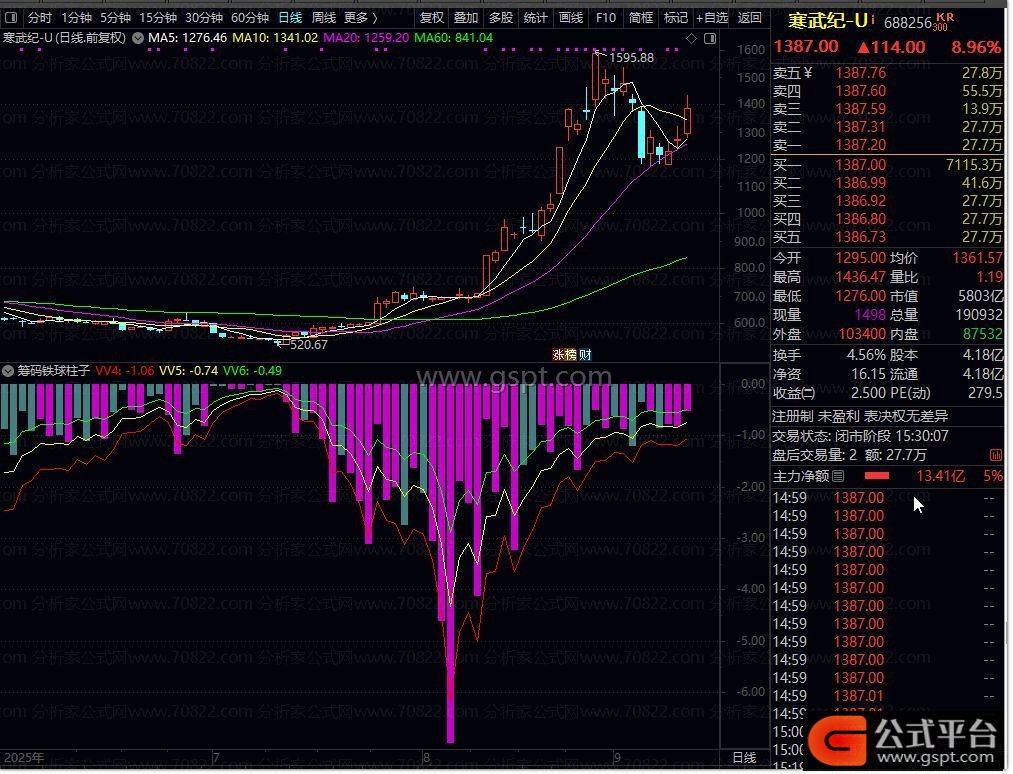Expand the 更多 periods dropdown
The height and width of the screenshot is (774, 1013).
coord(360,17)
